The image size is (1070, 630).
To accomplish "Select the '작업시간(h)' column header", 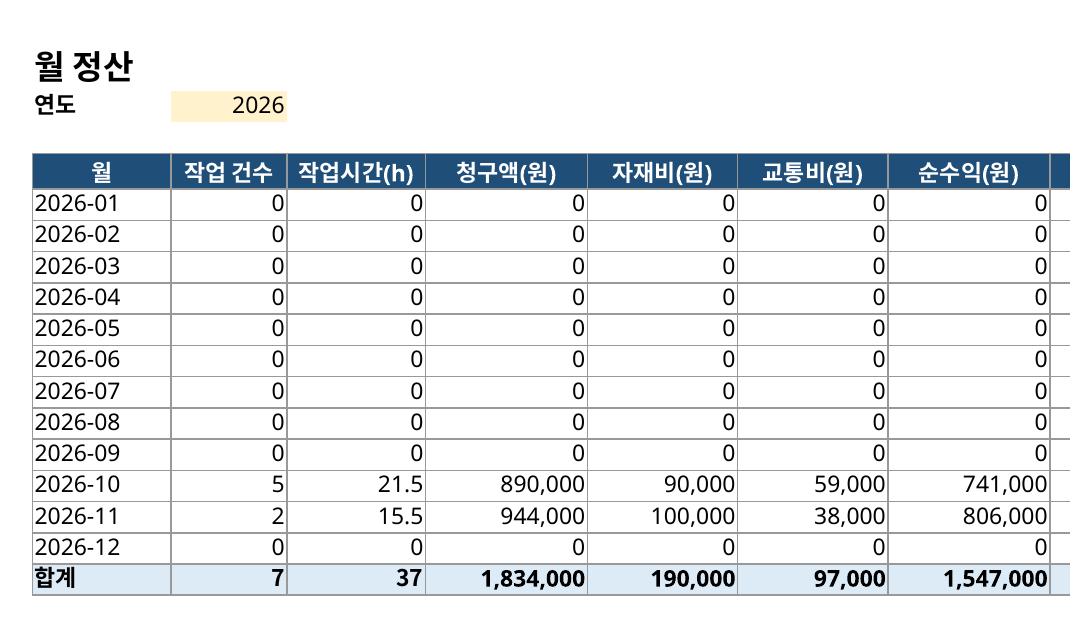I will coord(356,171).
